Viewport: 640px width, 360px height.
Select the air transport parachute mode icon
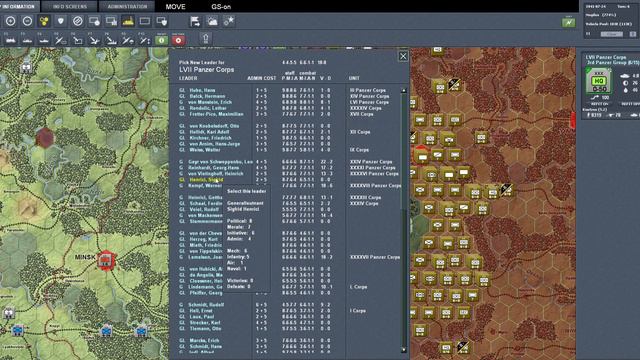[128, 40]
